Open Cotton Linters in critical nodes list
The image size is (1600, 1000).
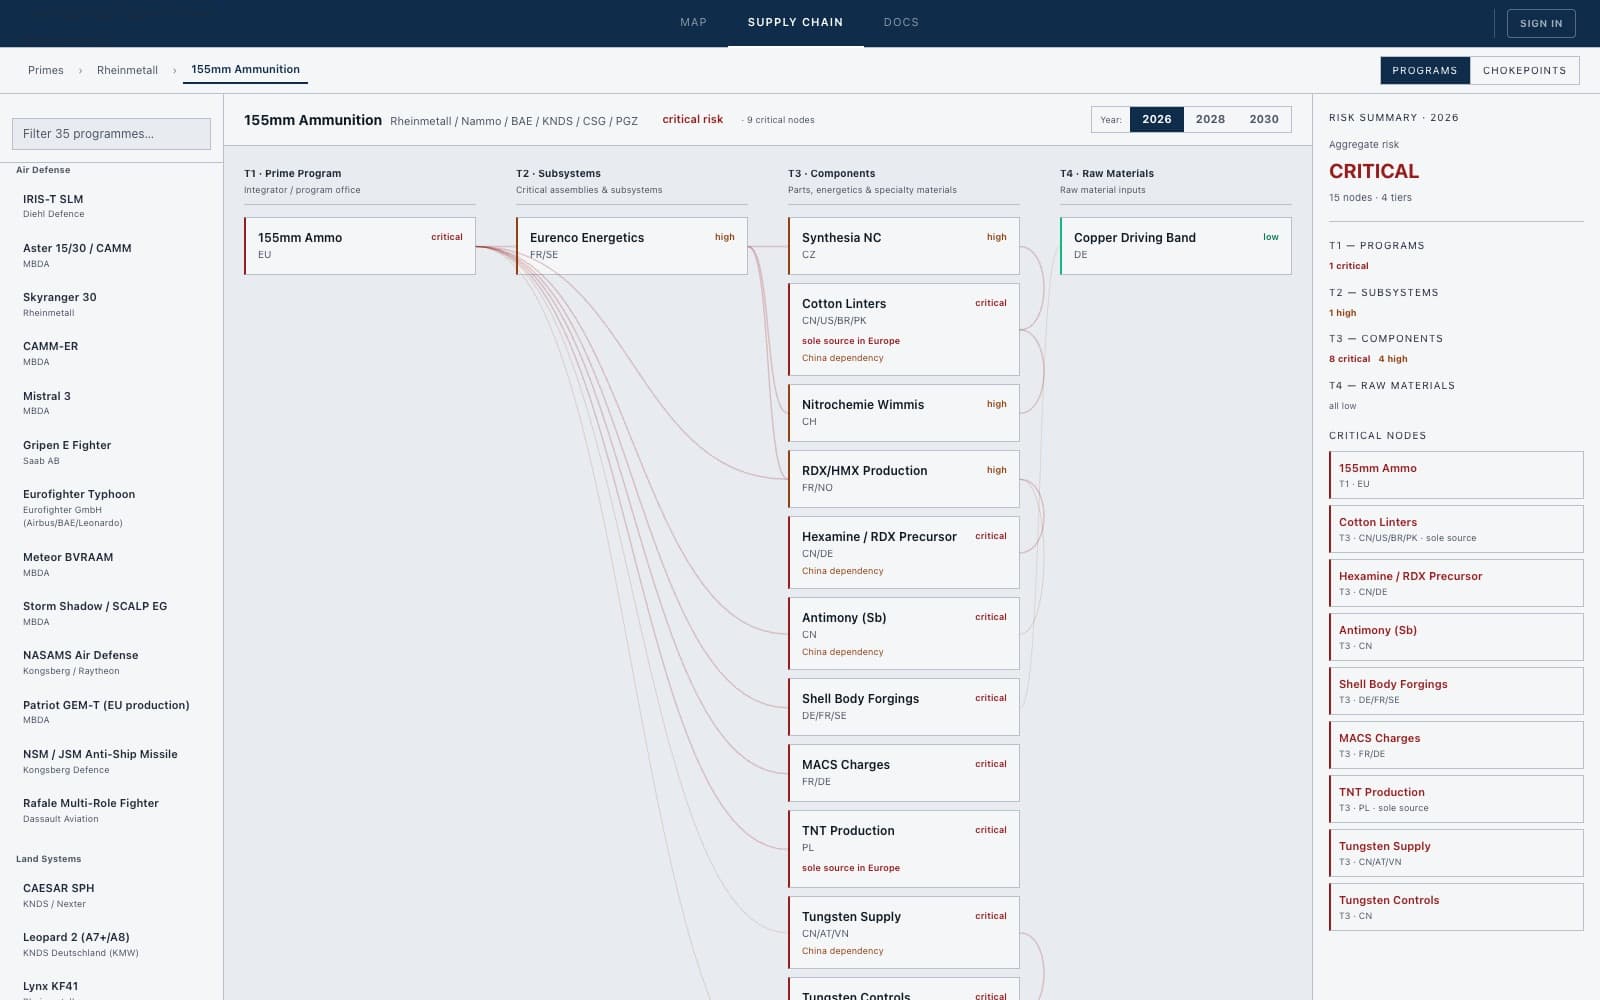[x=1456, y=529]
